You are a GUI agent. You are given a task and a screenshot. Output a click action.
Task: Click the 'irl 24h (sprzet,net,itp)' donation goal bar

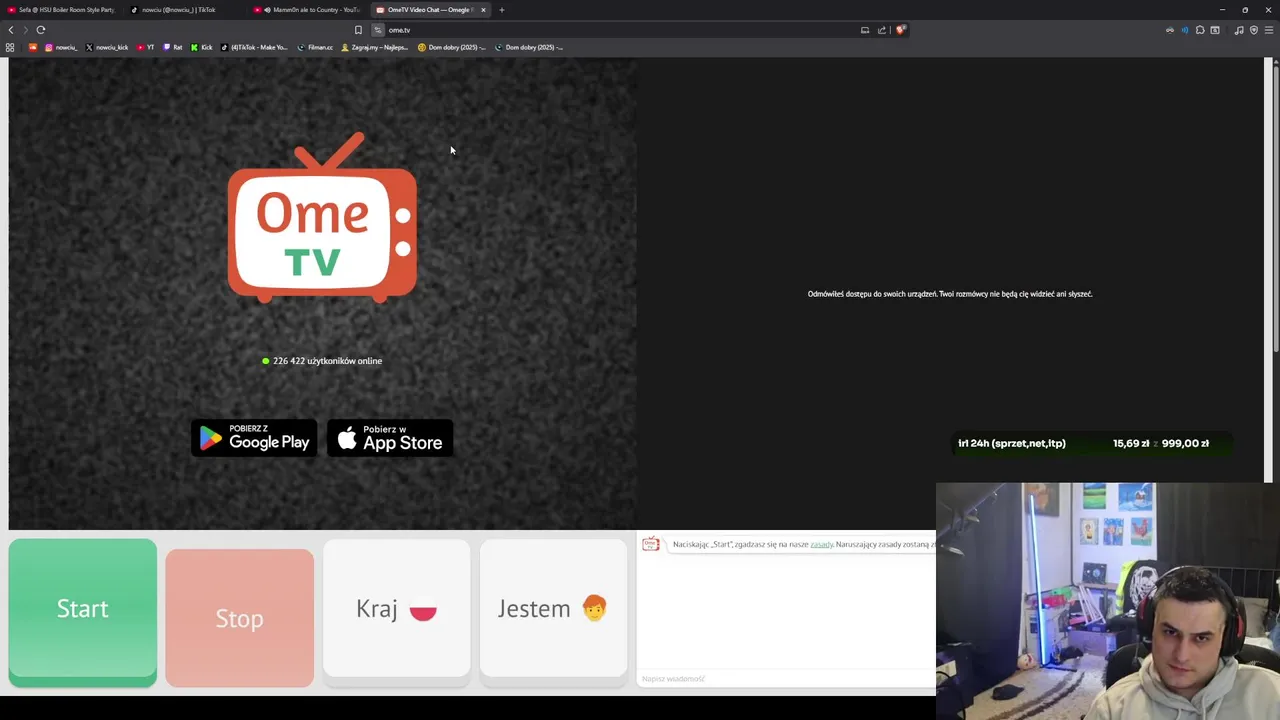pyautogui.click(x=1093, y=443)
